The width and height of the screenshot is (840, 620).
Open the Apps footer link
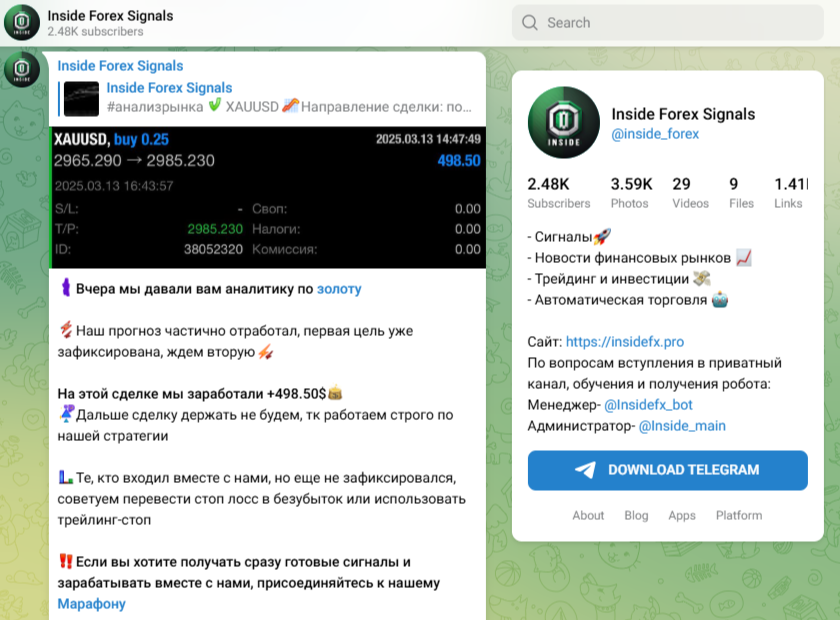(682, 516)
